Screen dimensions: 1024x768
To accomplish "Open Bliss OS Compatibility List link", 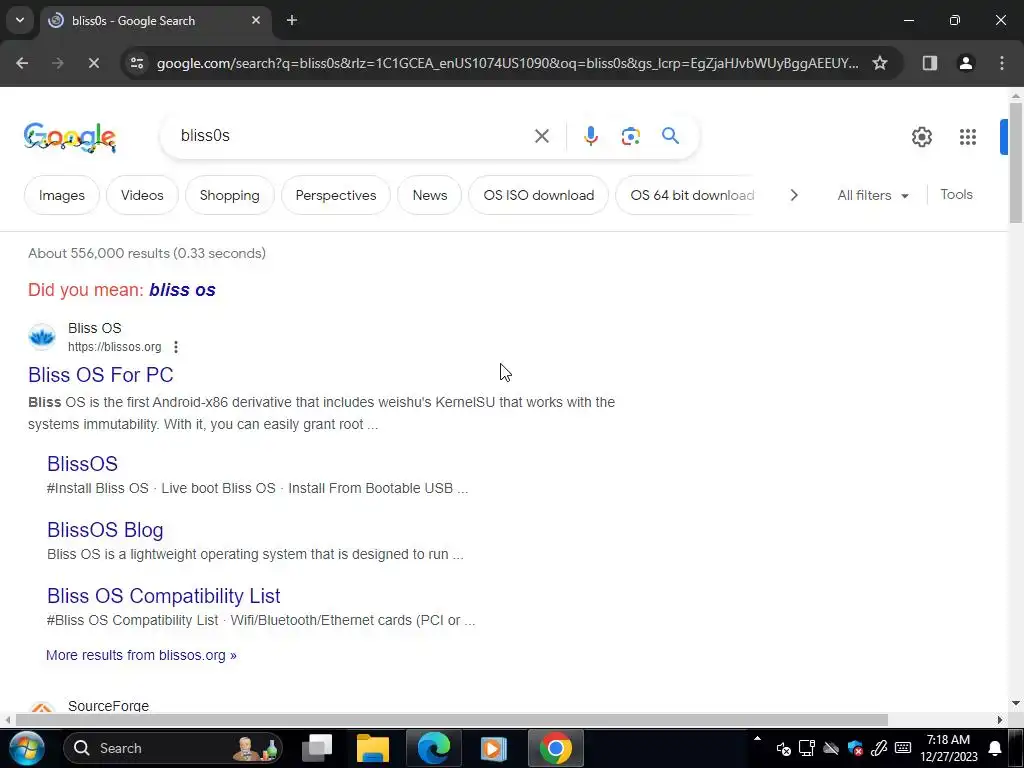I will tap(163, 596).
